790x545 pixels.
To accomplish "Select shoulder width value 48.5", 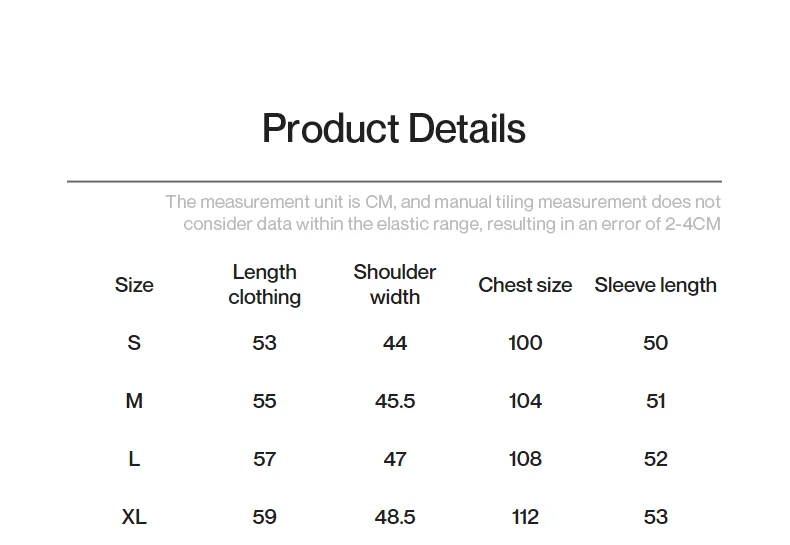I will pyautogui.click(x=395, y=517).
